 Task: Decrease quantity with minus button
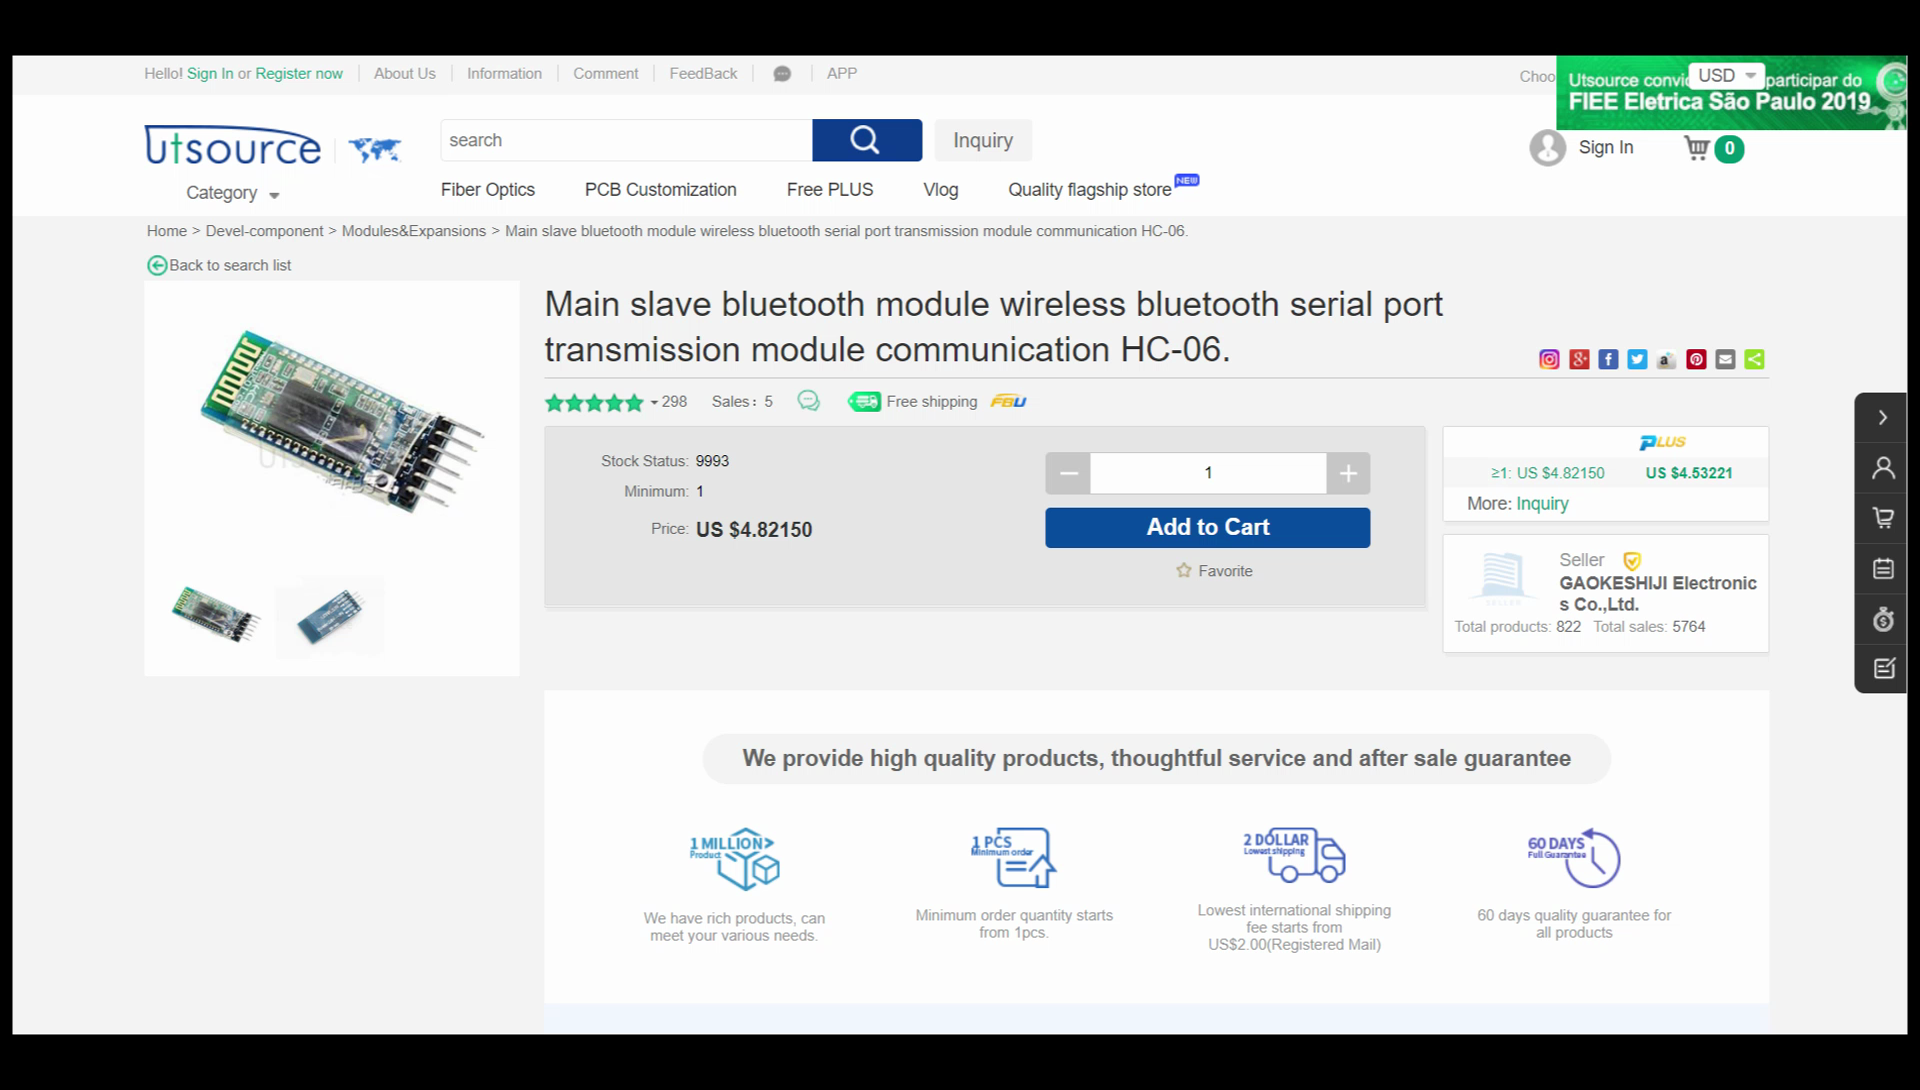pos(1068,473)
